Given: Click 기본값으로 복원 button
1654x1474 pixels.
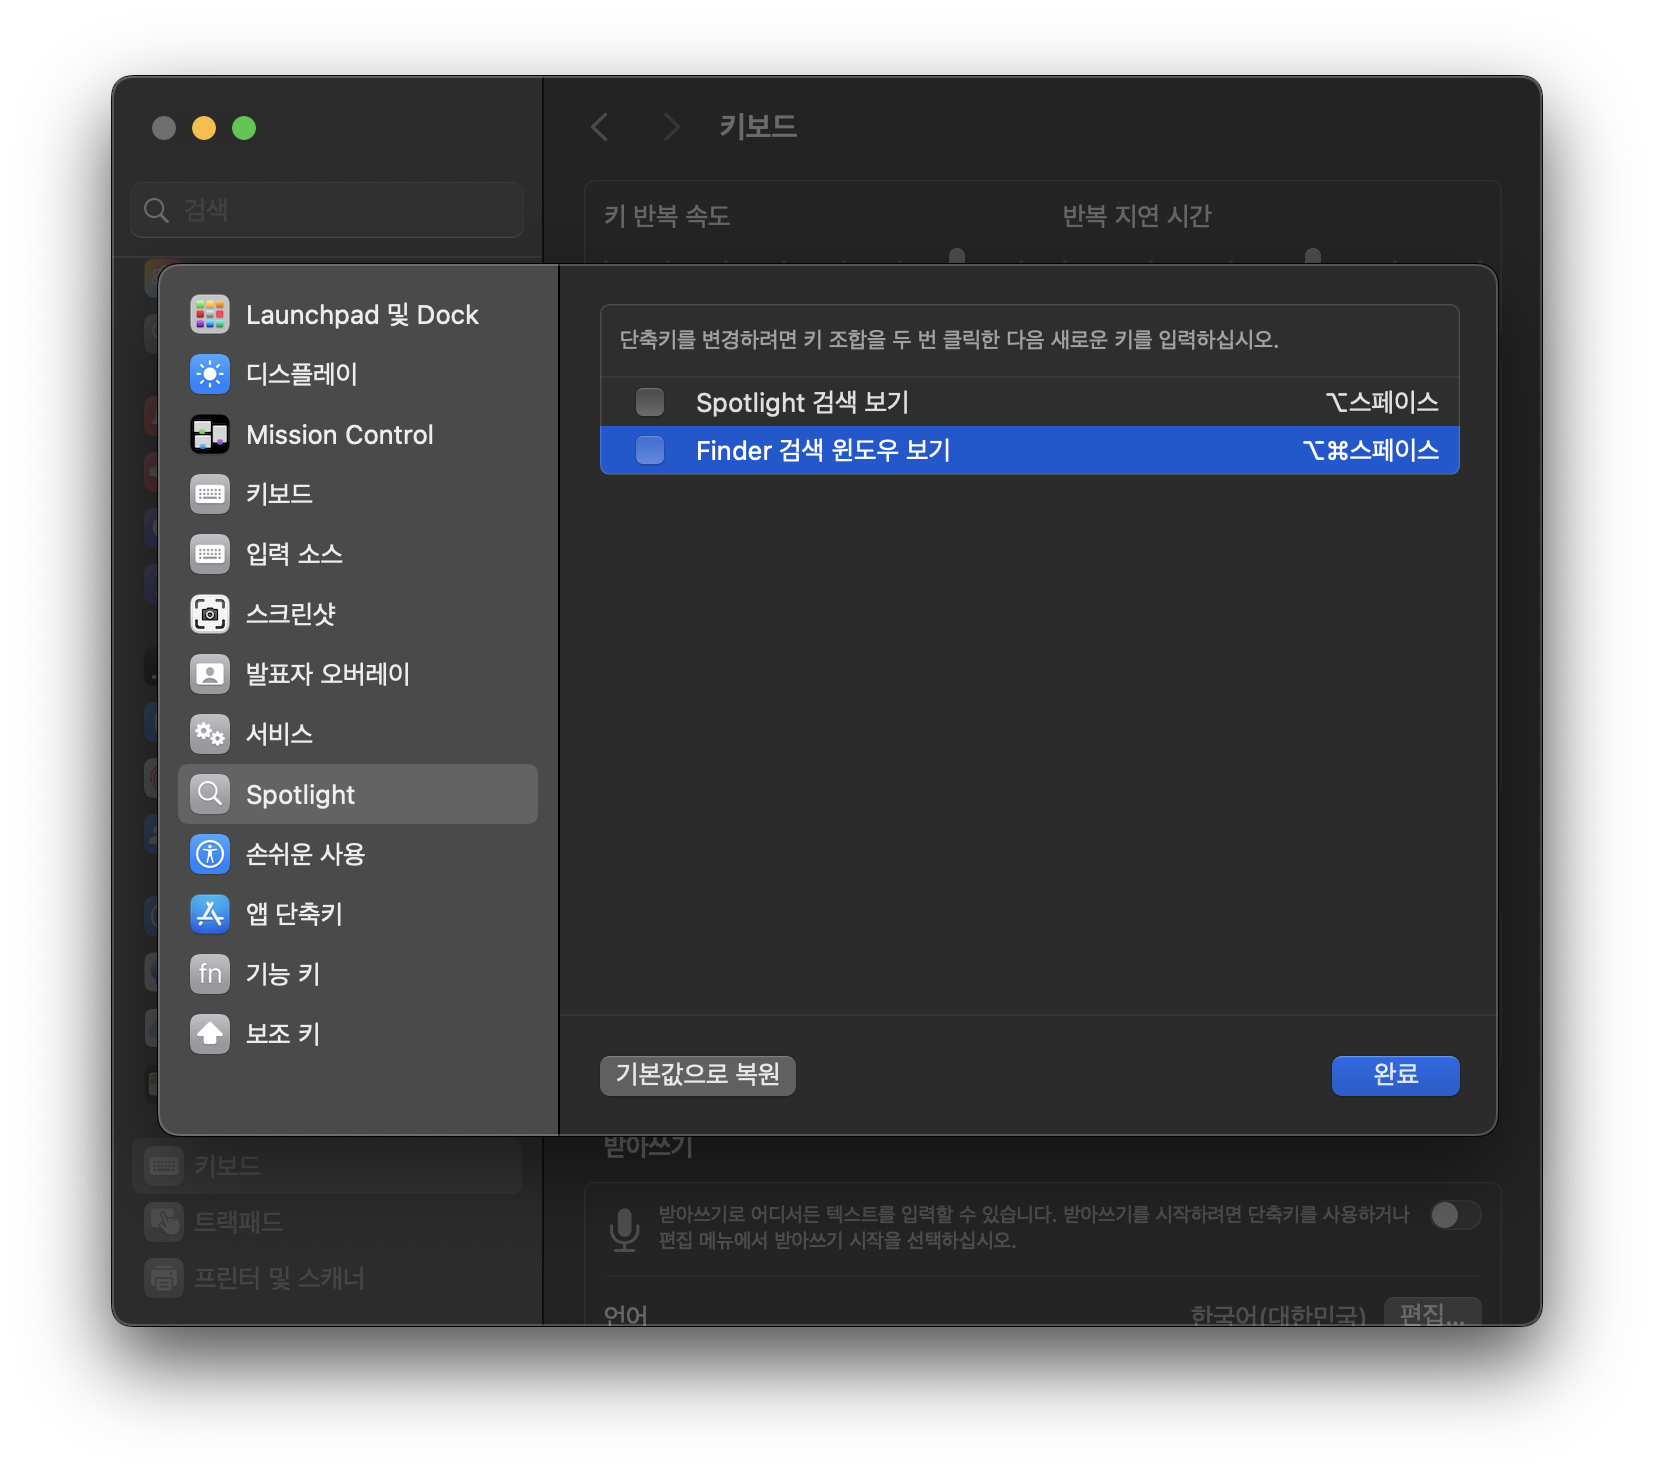Looking at the screenshot, I should click(698, 1075).
